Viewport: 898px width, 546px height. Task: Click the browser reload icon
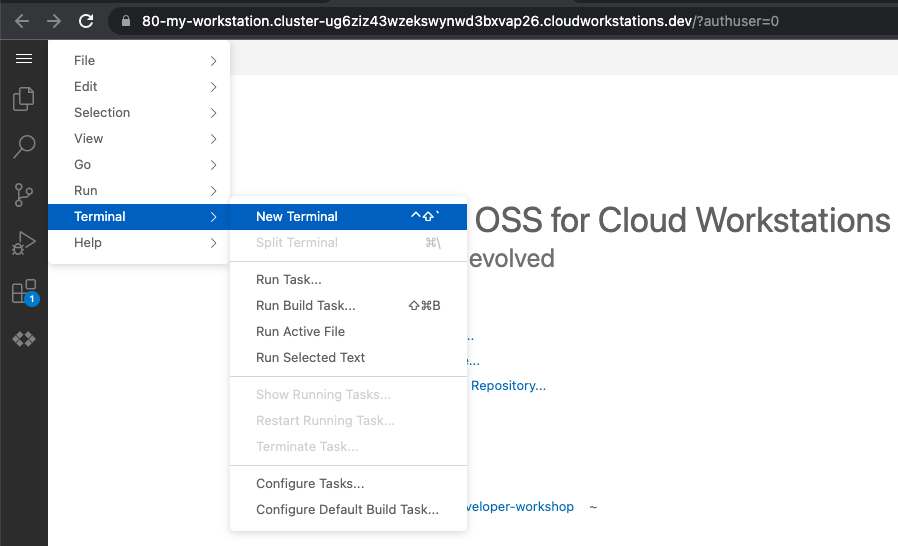point(87,20)
